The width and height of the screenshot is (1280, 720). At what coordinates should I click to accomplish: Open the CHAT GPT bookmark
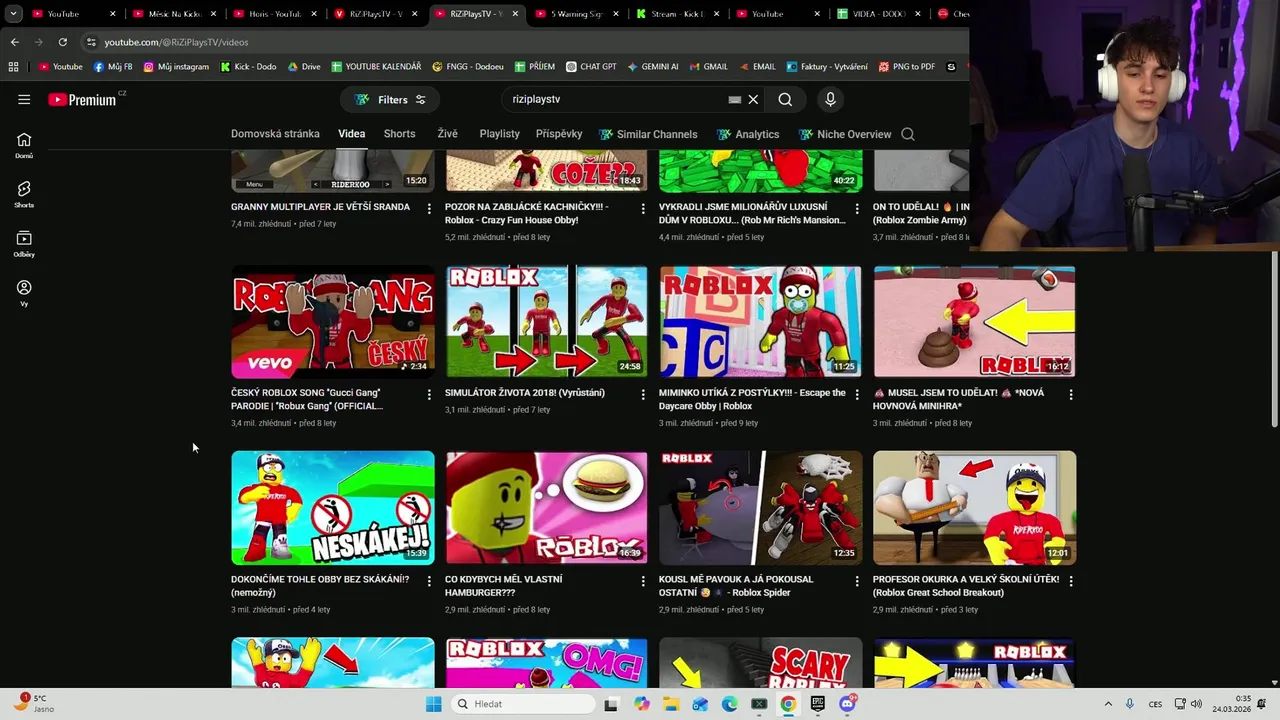point(591,67)
